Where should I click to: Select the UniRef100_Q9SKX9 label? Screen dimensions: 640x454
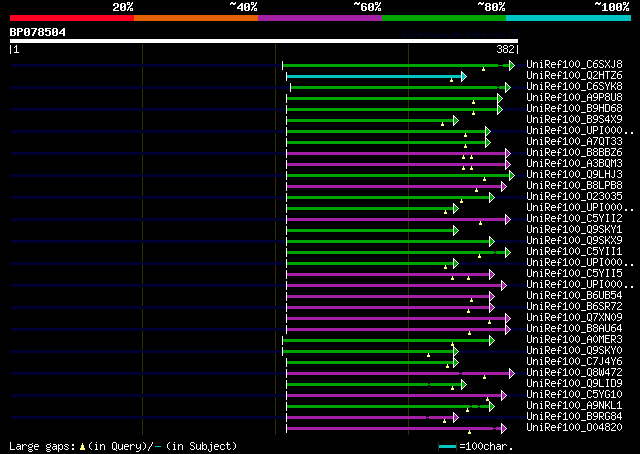574,240
